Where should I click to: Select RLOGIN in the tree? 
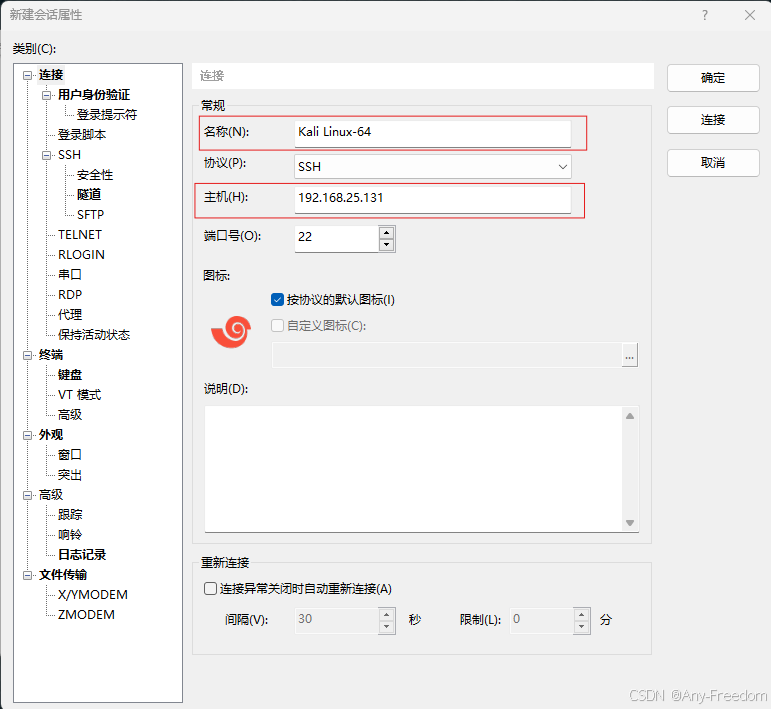[81, 255]
